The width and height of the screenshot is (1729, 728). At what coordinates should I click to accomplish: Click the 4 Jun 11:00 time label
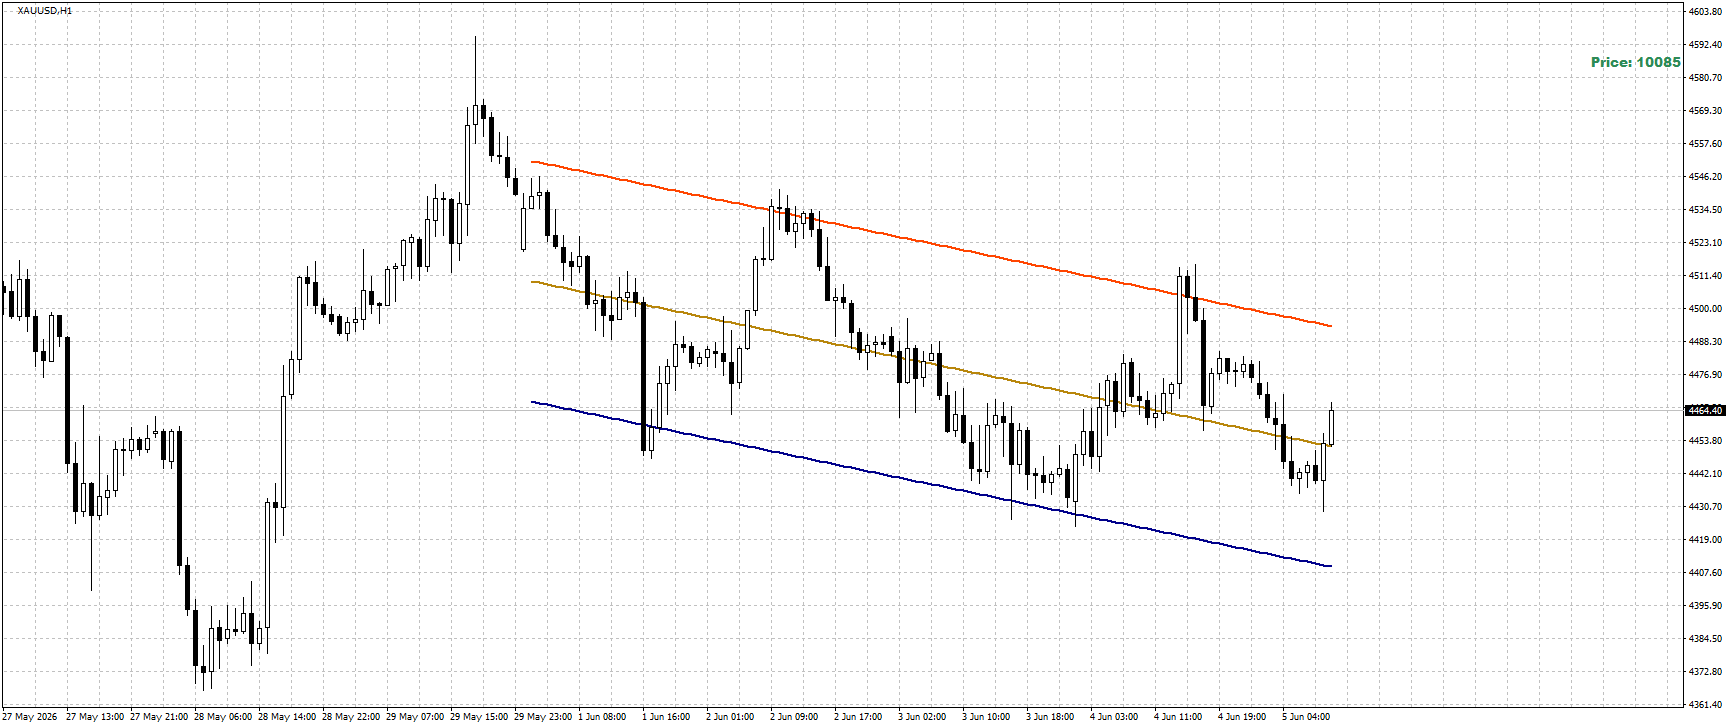[x=1179, y=717]
